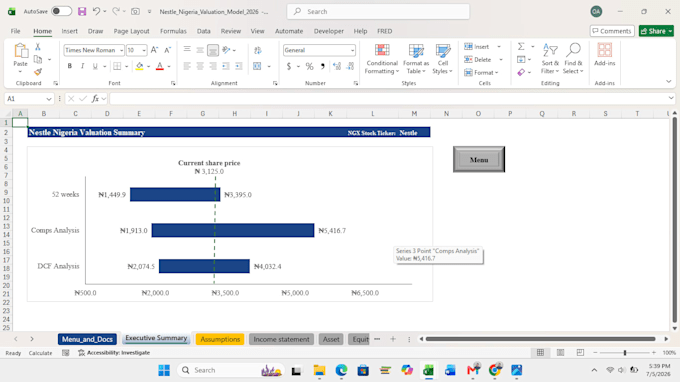Open the font name dropdown Times New Roman
The width and height of the screenshot is (680, 382).
pyautogui.click(x=121, y=50)
